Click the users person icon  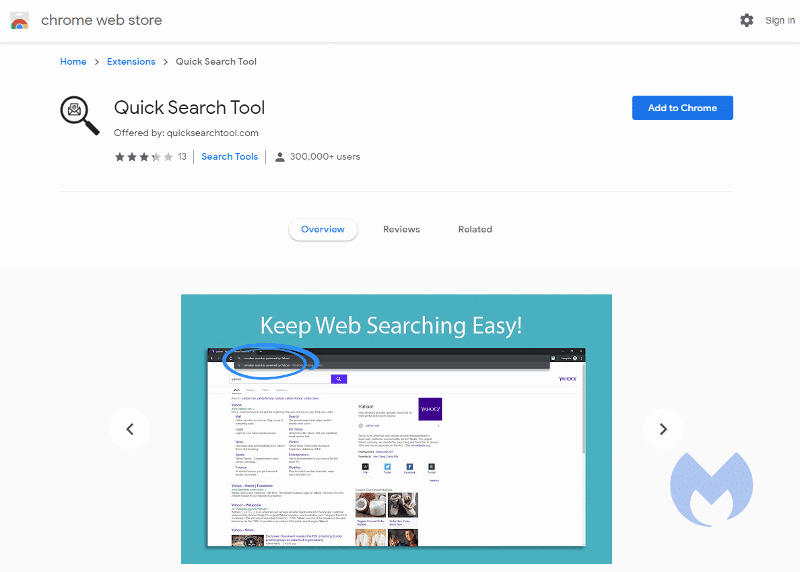(x=280, y=157)
